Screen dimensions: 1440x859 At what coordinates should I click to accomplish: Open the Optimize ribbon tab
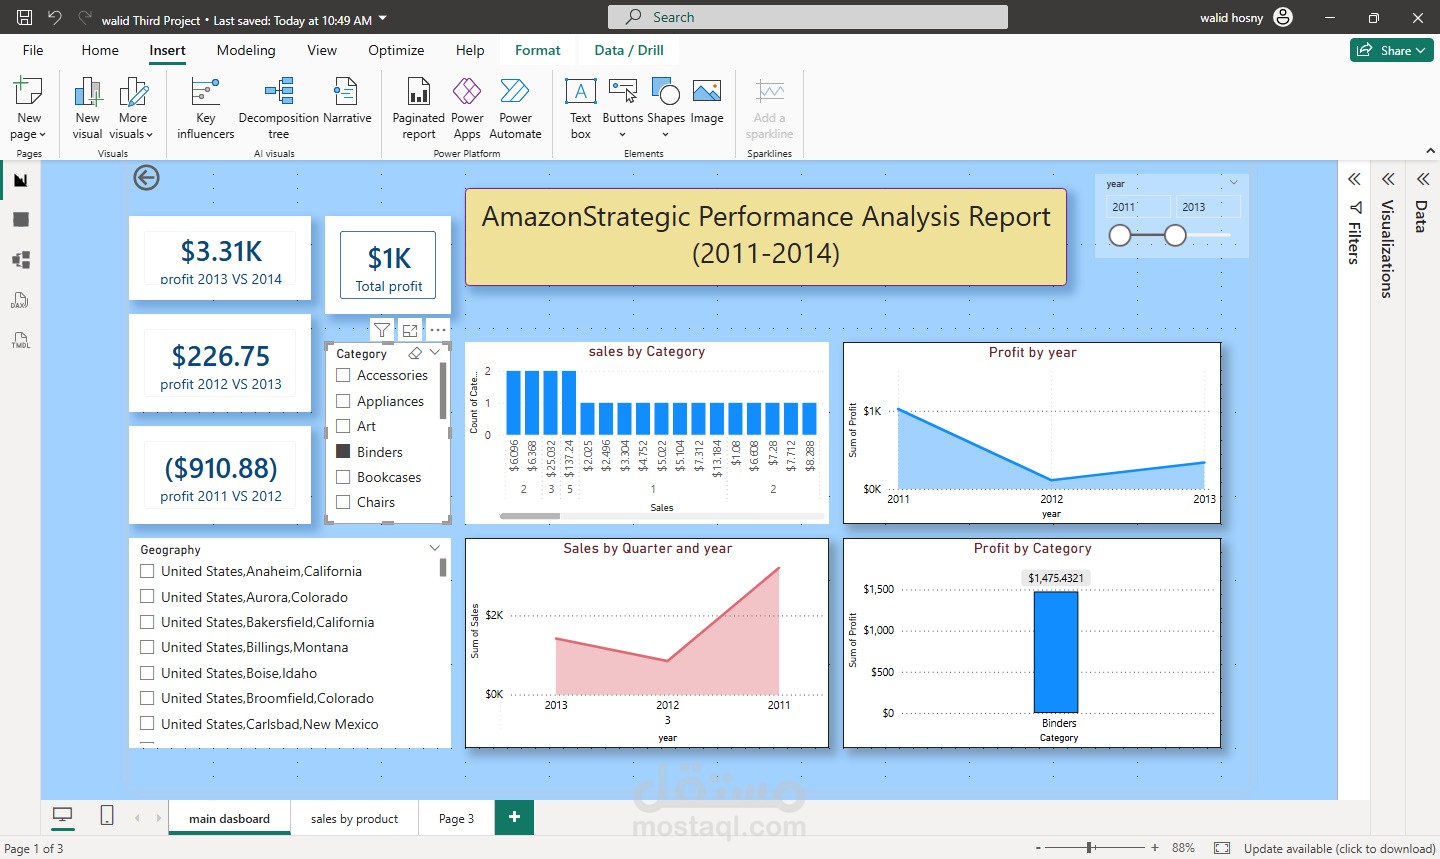point(396,50)
